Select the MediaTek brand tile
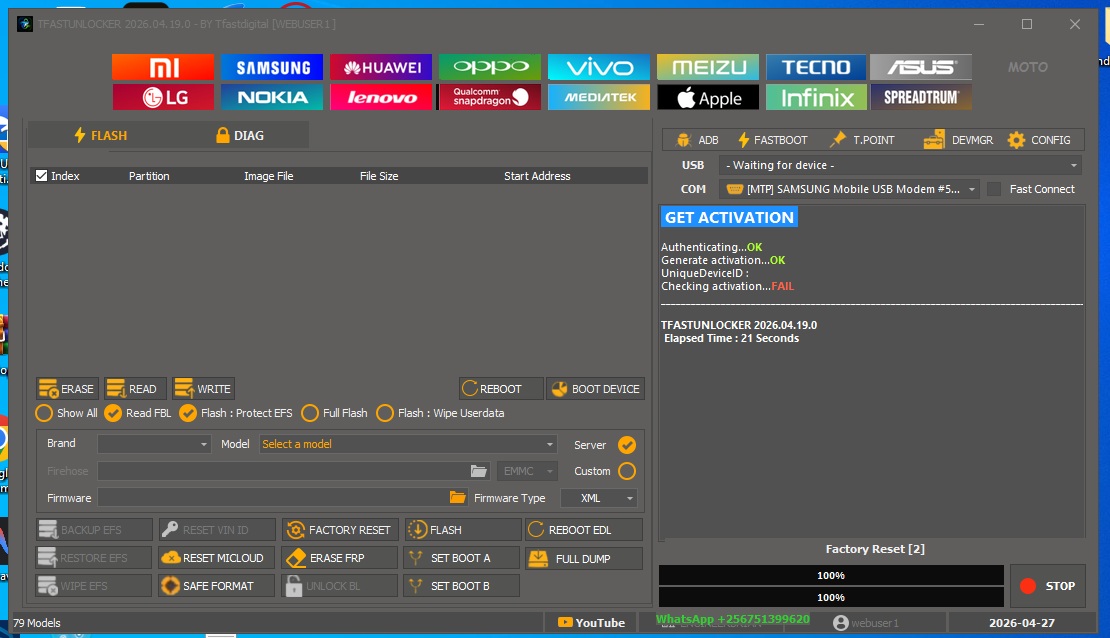 [x=599, y=97]
